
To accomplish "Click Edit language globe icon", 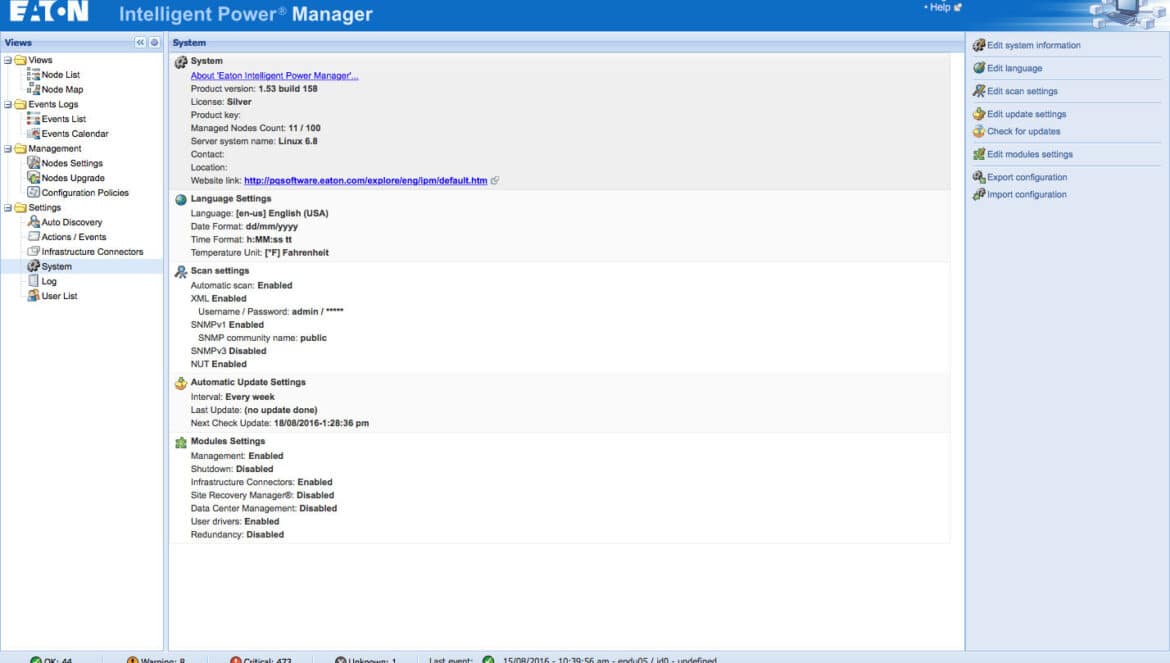I will click(979, 68).
